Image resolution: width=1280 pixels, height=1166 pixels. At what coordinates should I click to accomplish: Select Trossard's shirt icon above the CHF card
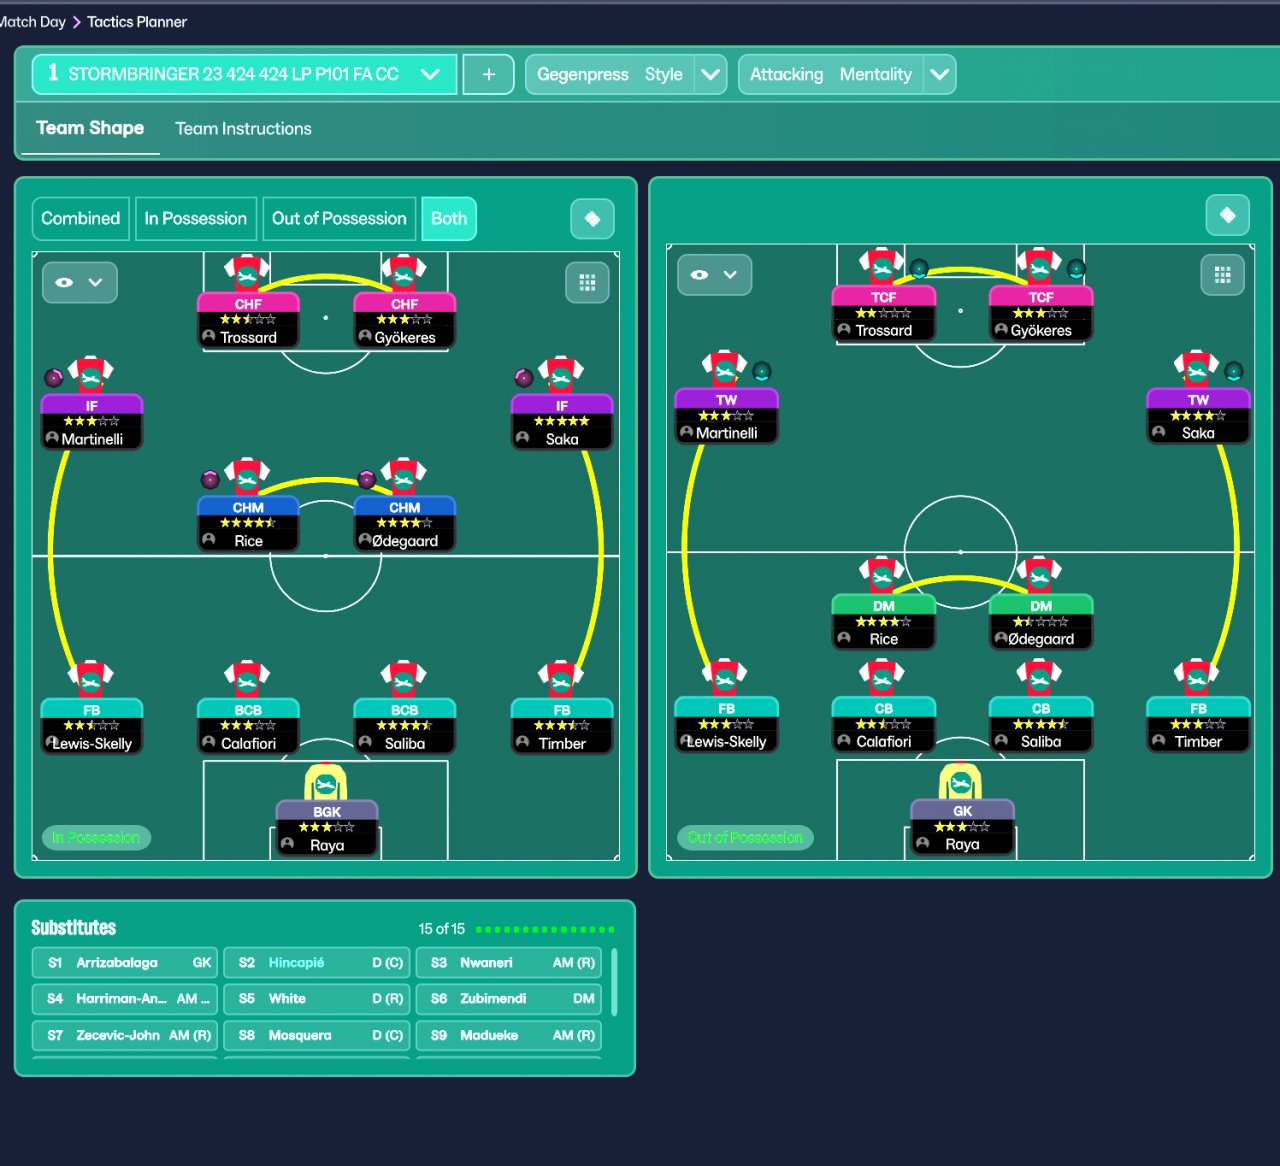[246, 272]
